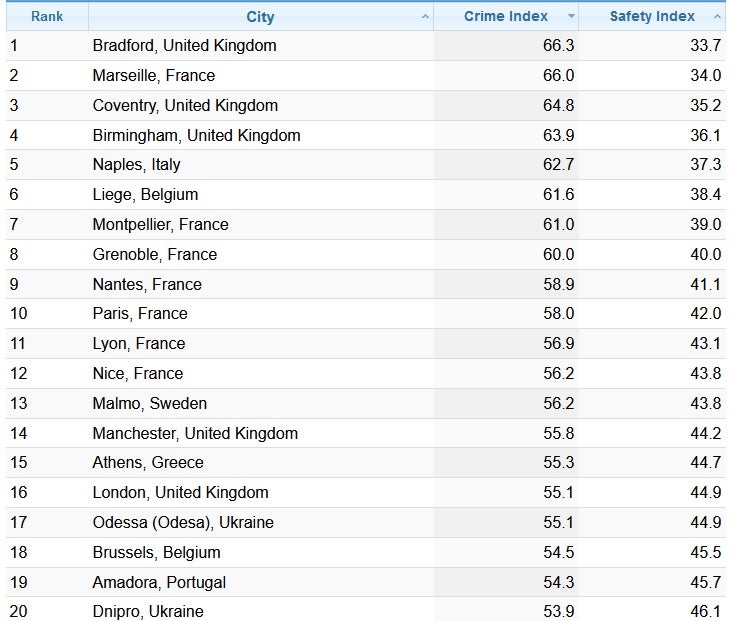
Task: Click Paris, France city name
Action: click(140, 314)
